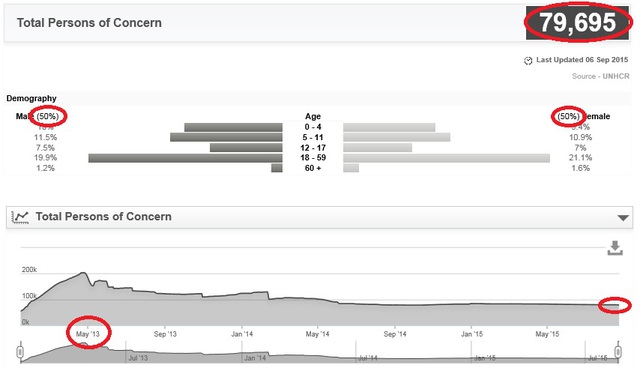The height and width of the screenshot is (371, 640).
Task: Click the Jan '15 x-axis label on main chart
Action: click(472, 334)
